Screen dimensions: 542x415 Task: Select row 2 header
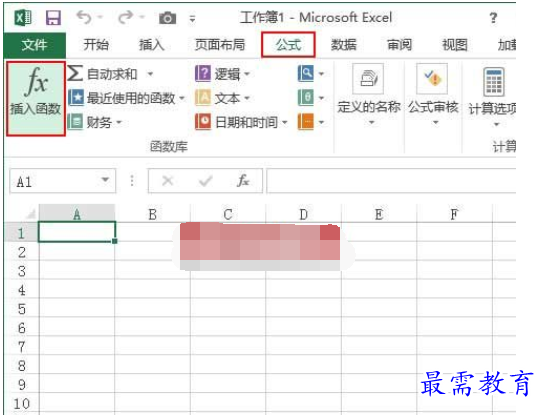pyautogui.click(x=21, y=252)
